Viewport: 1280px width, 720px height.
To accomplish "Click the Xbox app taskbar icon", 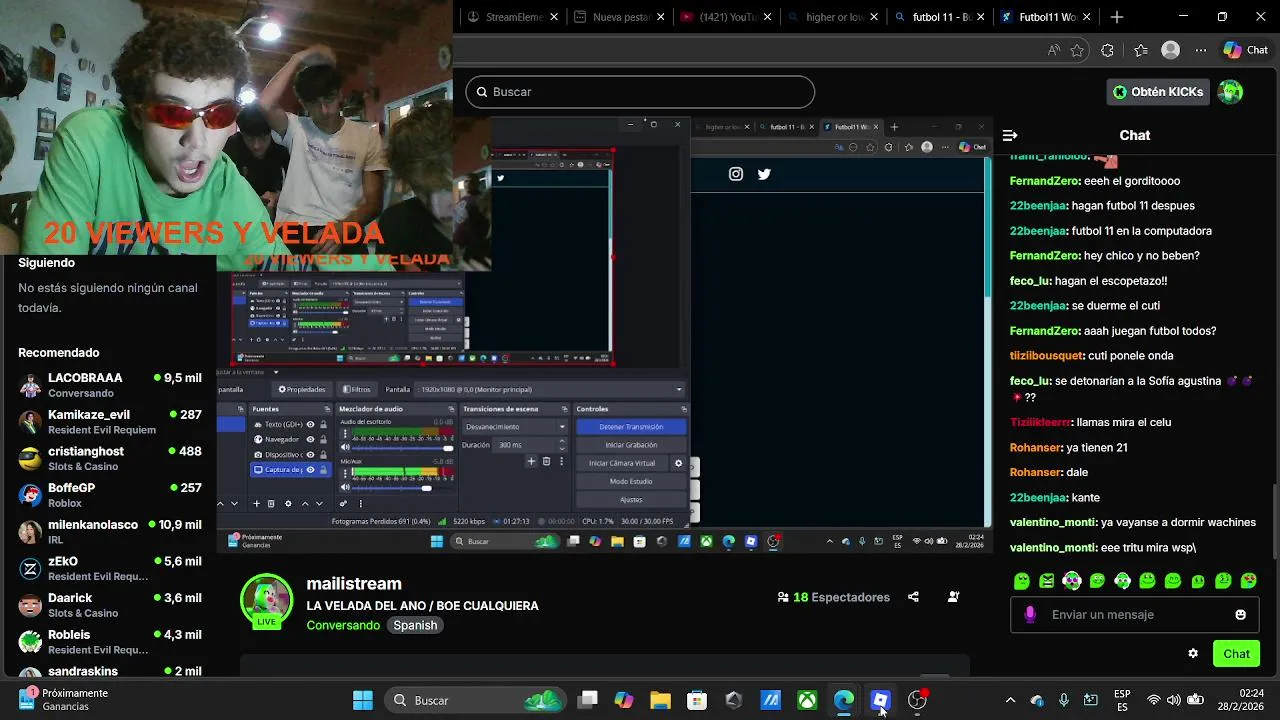I will [807, 700].
